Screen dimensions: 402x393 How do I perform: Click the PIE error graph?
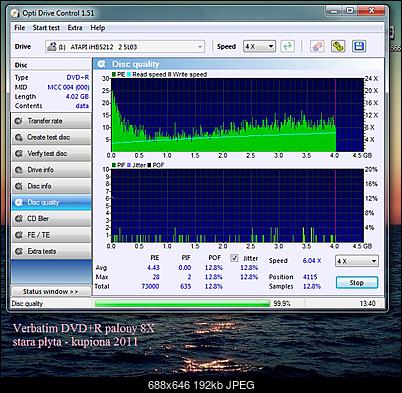237,115
